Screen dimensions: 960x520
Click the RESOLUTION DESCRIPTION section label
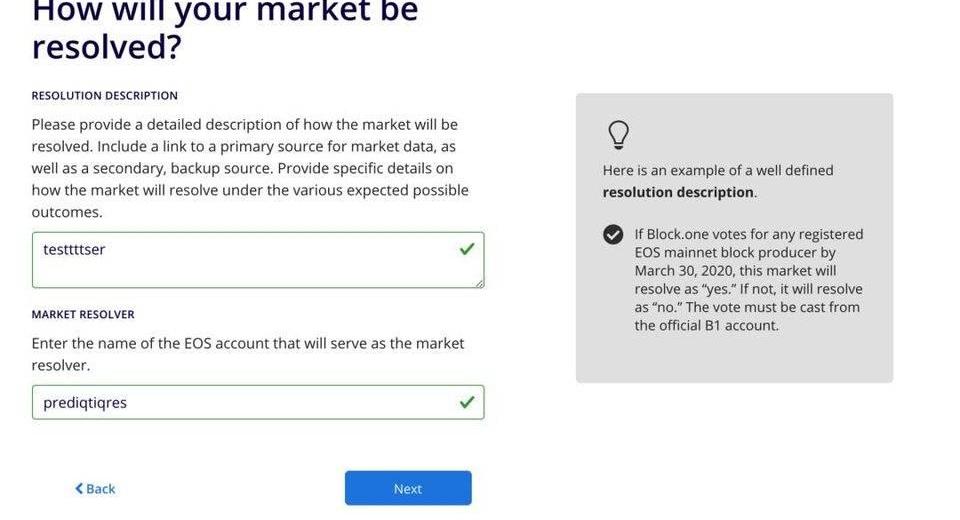click(105, 96)
